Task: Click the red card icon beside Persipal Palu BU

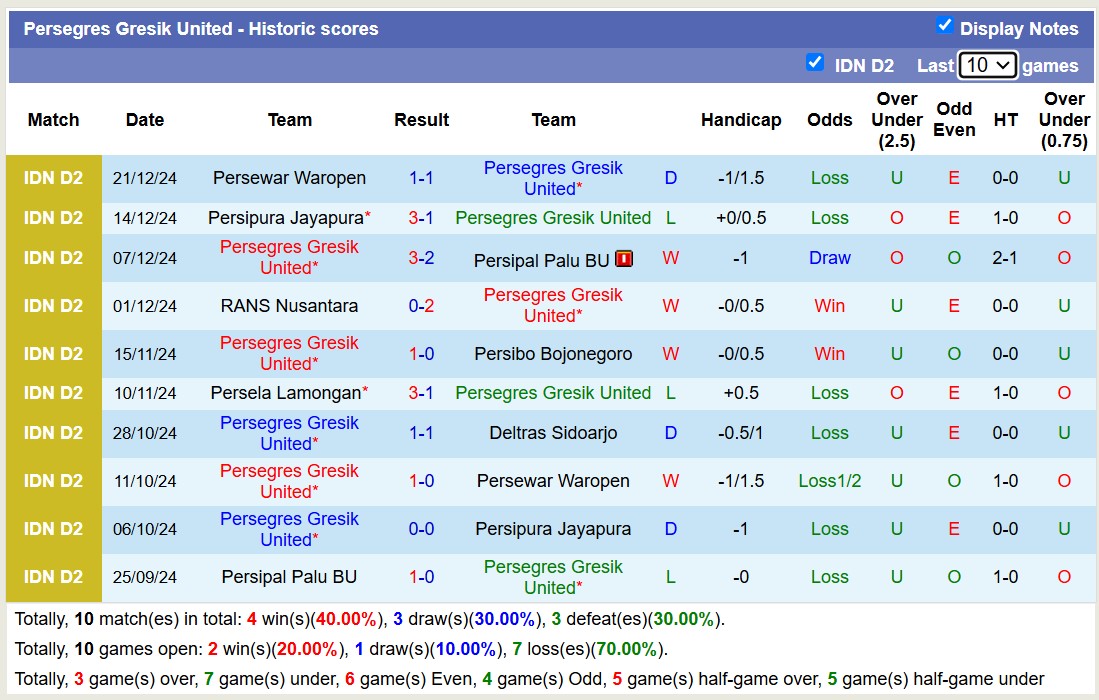Action: (x=625, y=259)
